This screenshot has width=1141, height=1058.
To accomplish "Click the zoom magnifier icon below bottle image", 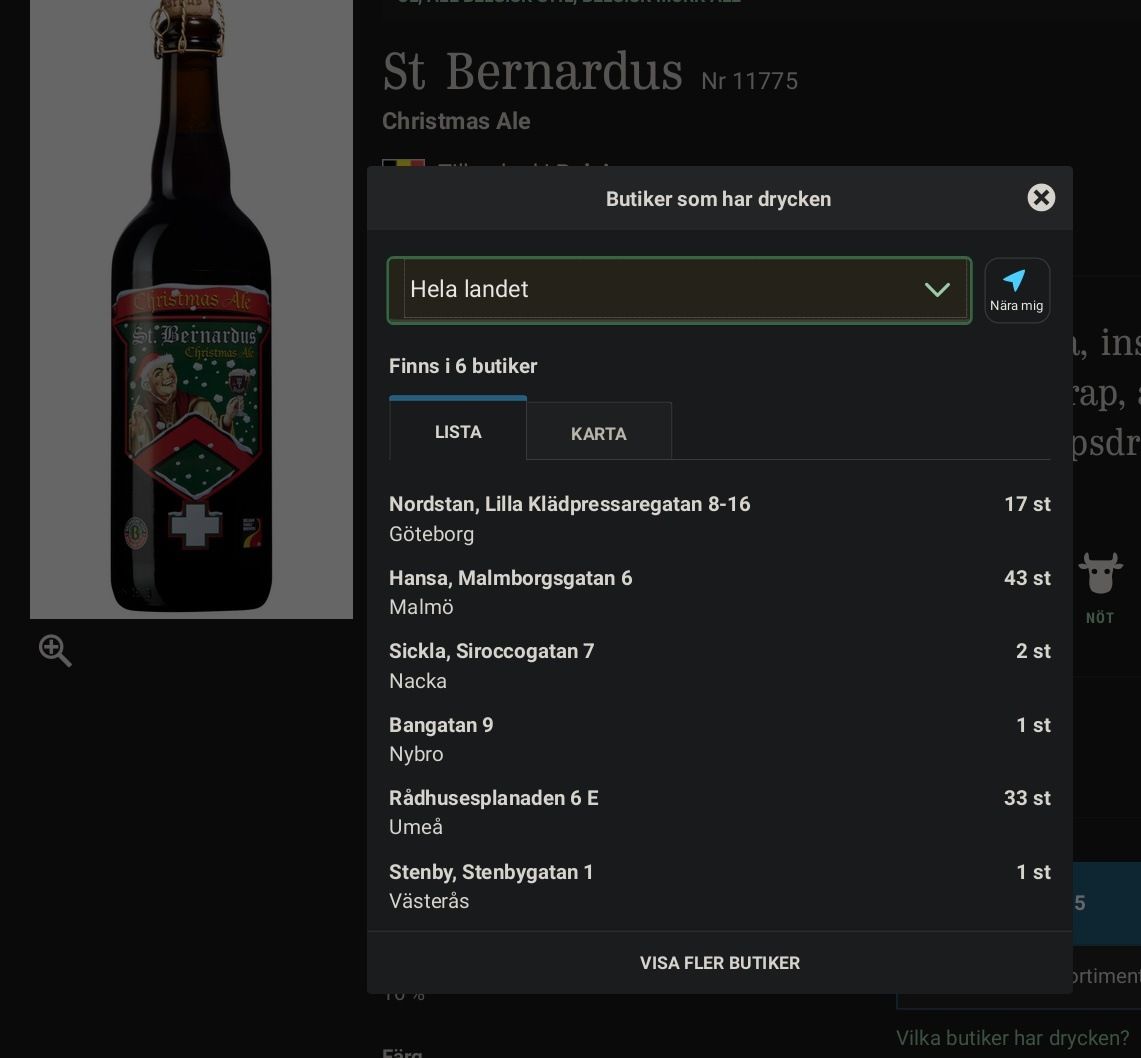I will (x=55, y=650).
